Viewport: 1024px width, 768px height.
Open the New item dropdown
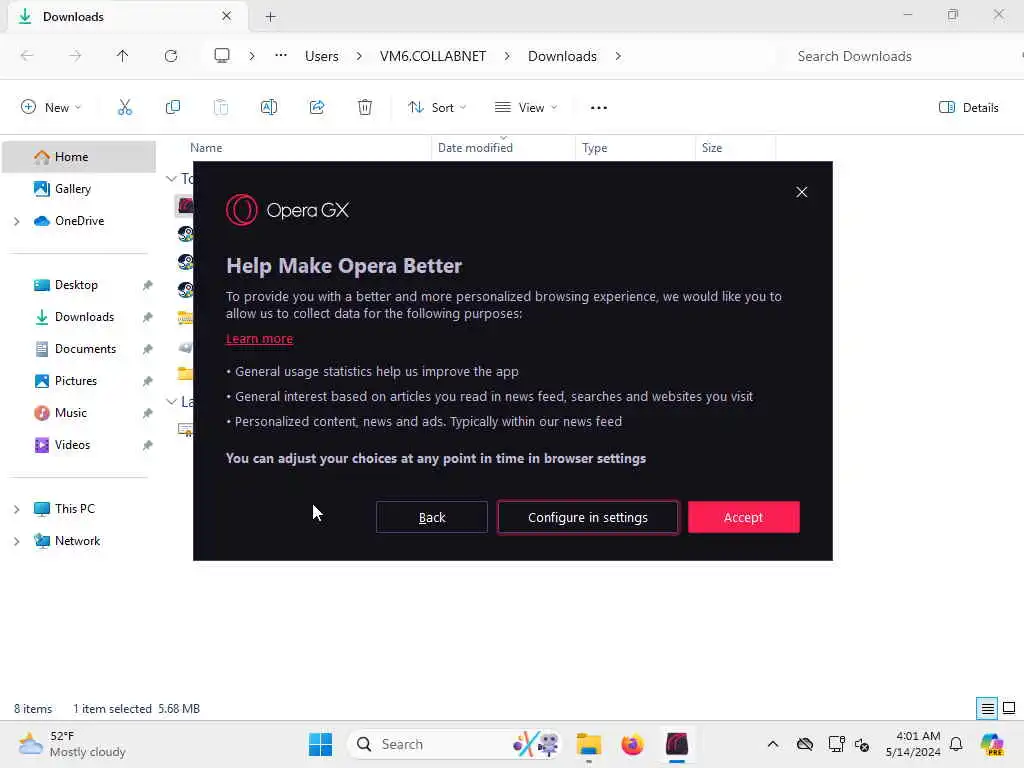coord(51,108)
